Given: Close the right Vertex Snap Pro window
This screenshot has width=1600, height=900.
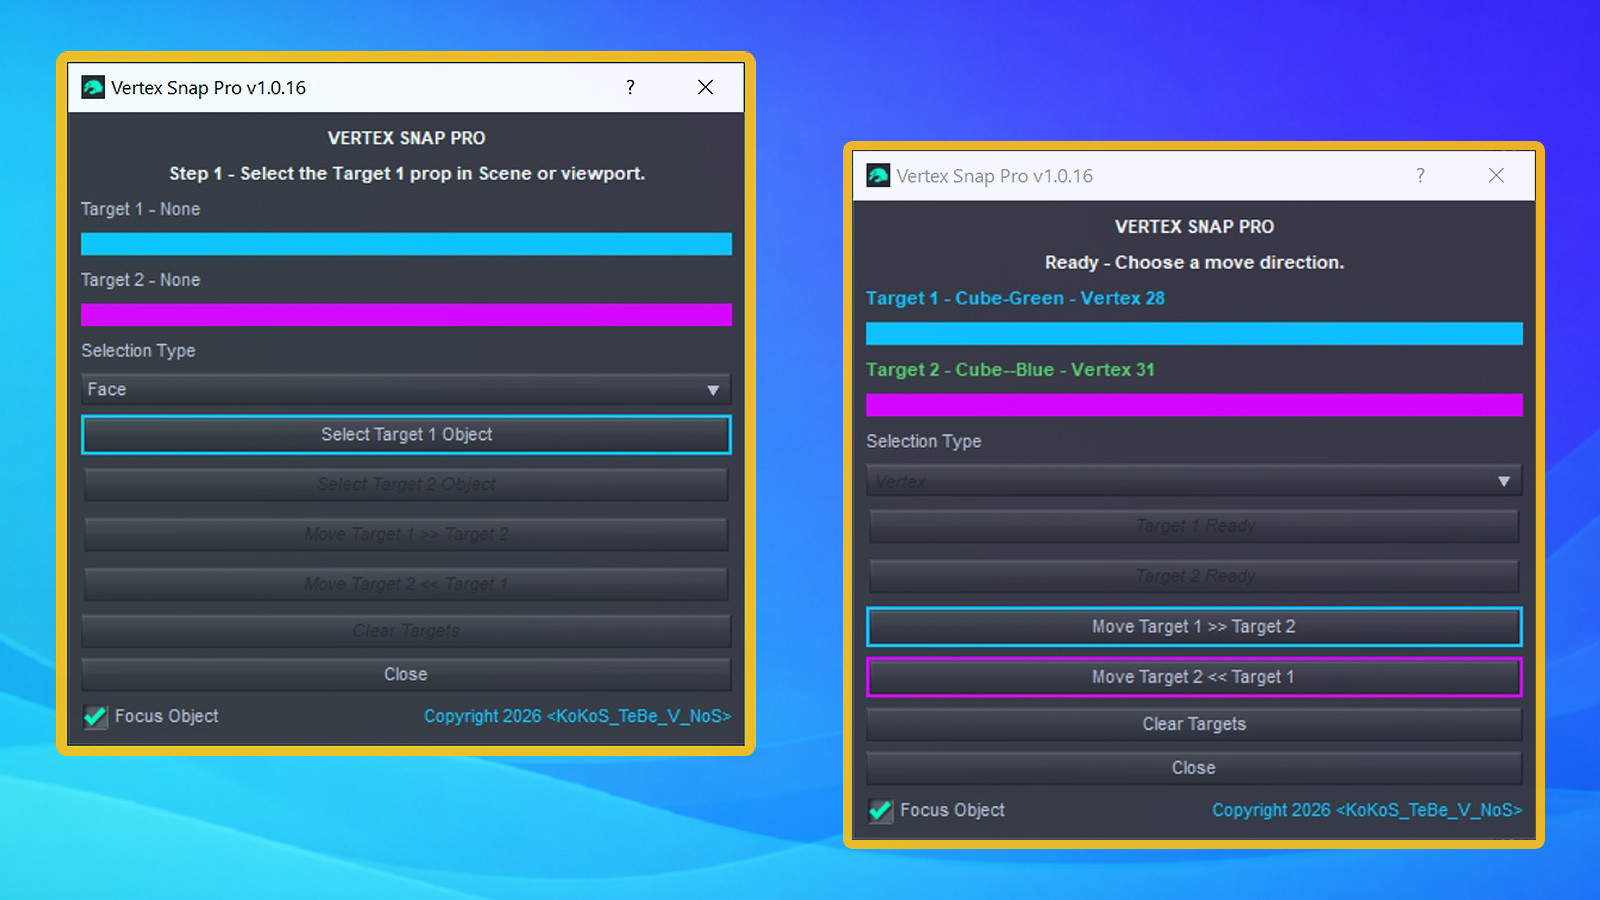Looking at the screenshot, I should click(x=1496, y=176).
